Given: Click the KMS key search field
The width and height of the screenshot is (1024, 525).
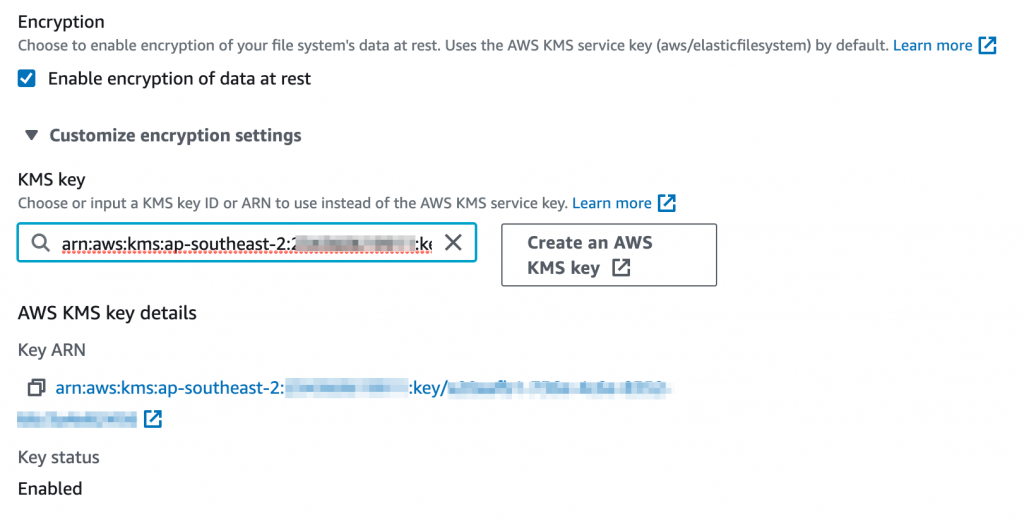Looking at the screenshot, I should tap(246, 243).
